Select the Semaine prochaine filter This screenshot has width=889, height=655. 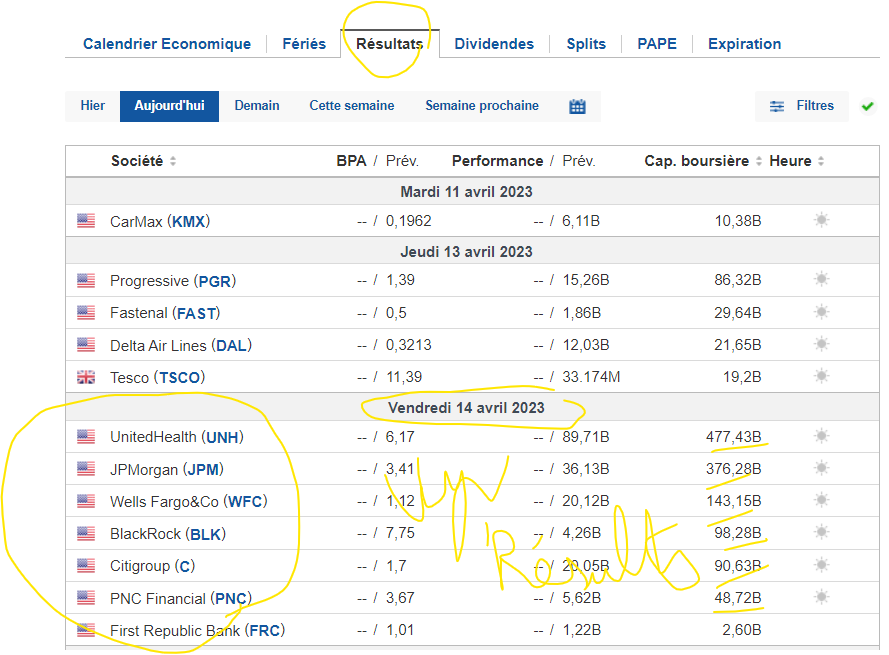[x=482, y=106]
